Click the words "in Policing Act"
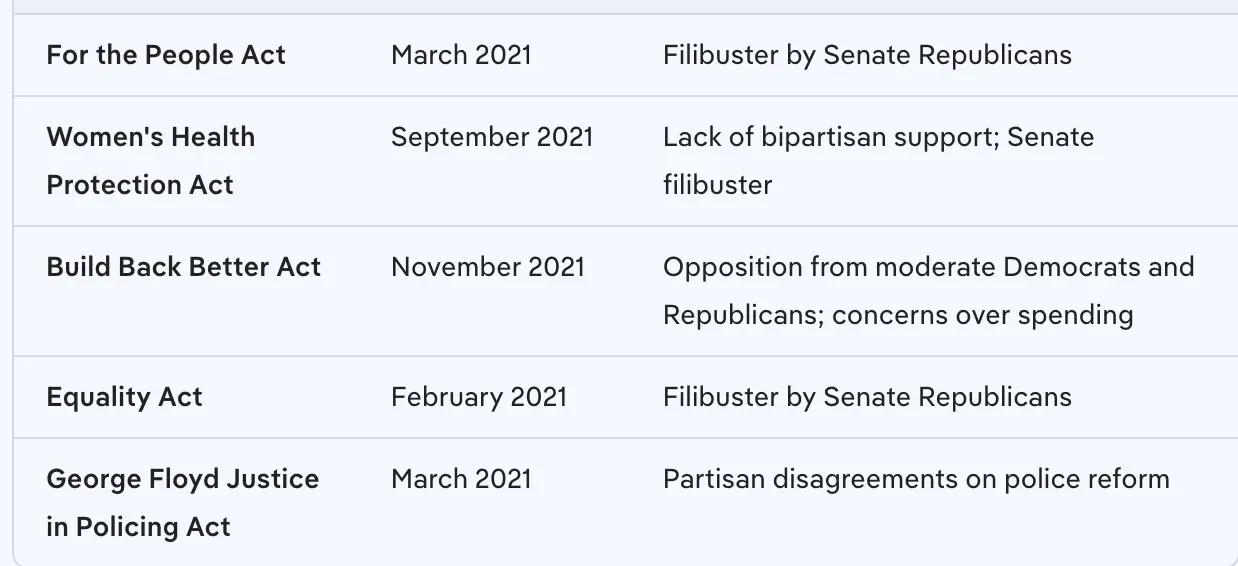 coord(138,527)
